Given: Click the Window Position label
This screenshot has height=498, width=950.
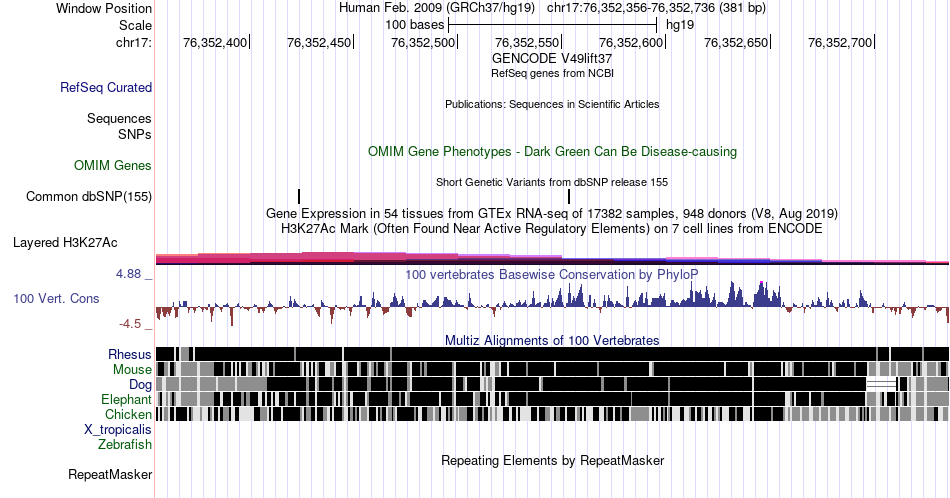Looking at the screenshot, I should tap(104, 8).
